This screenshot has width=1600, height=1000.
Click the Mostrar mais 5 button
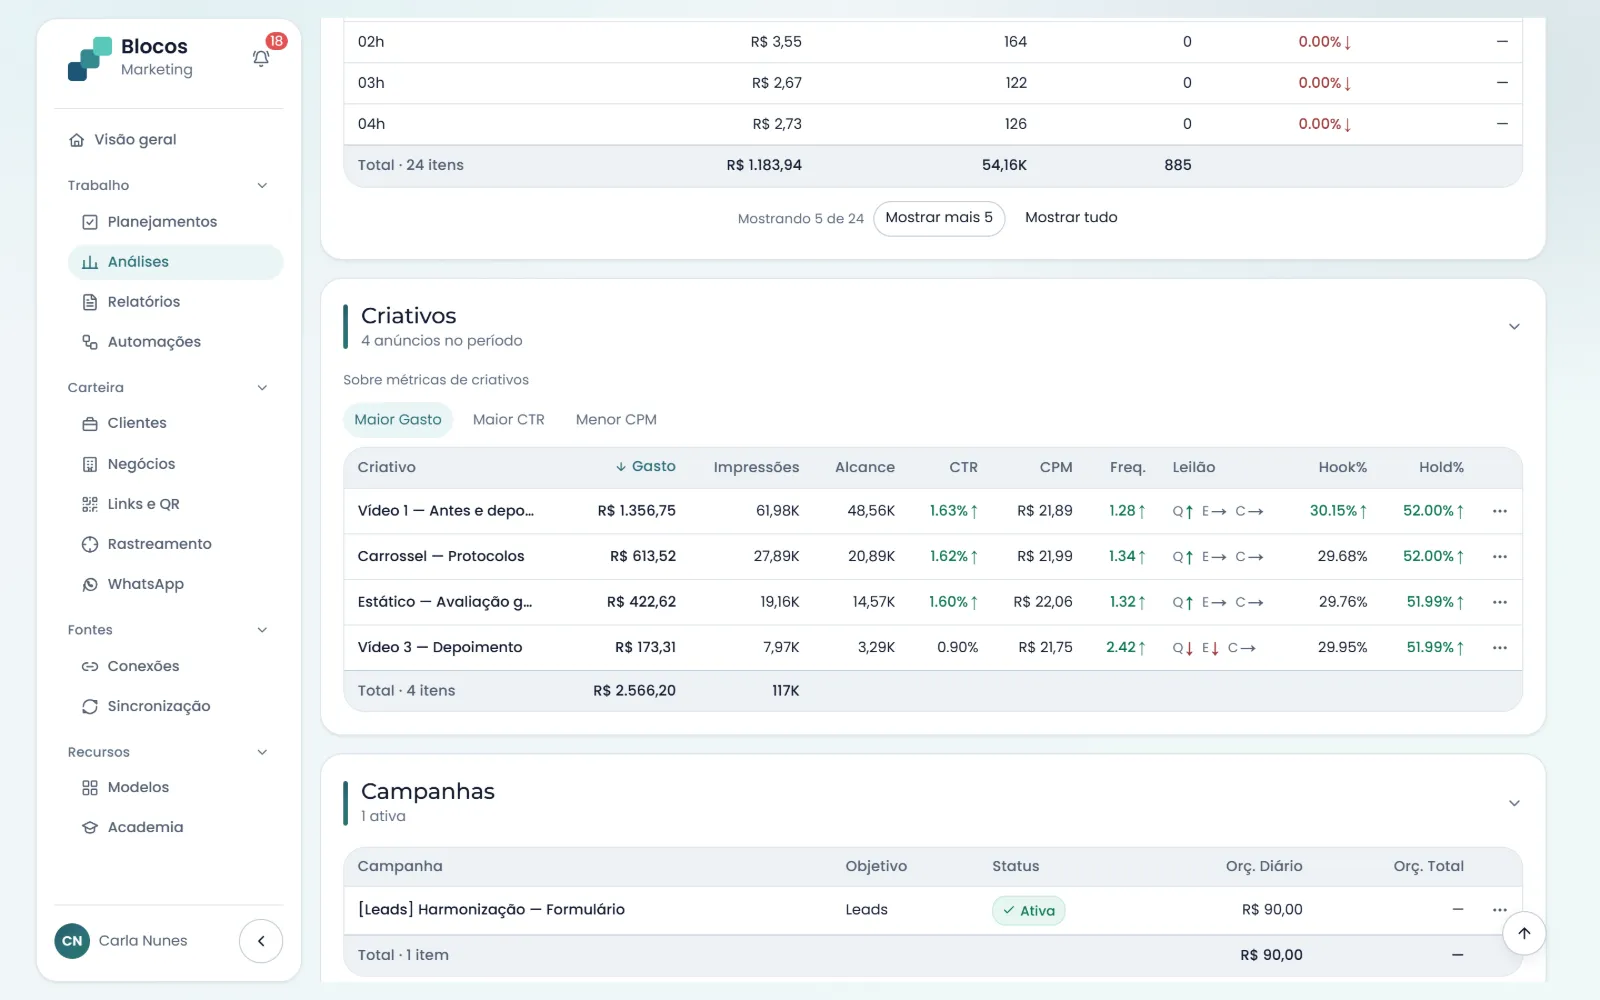[x=939, y=218]
